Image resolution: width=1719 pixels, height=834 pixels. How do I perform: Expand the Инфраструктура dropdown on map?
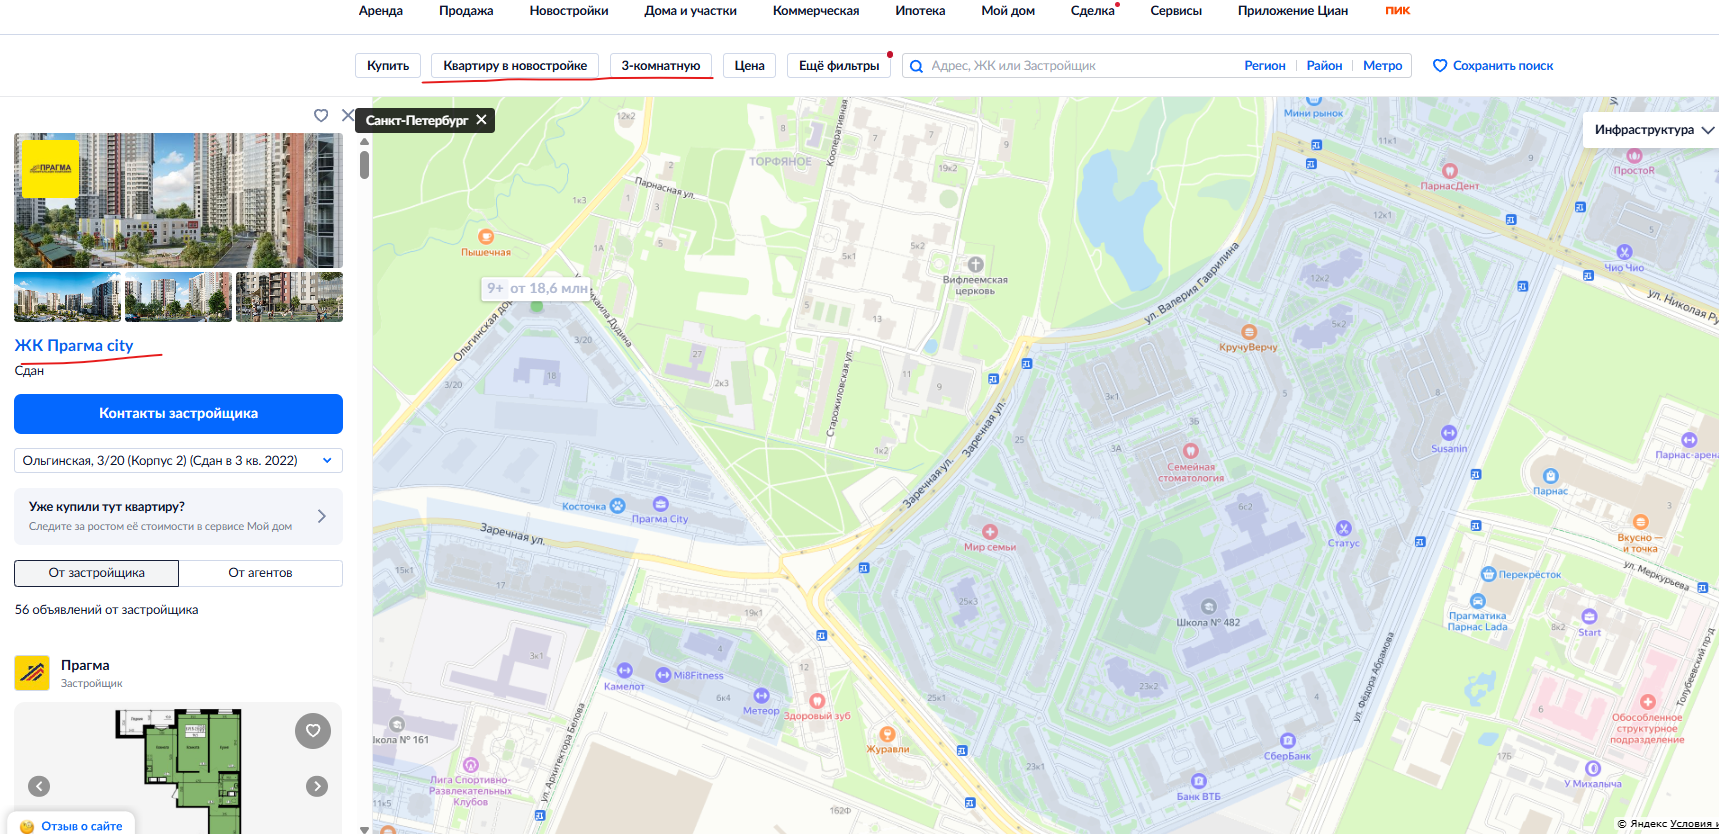point(1652,130)
